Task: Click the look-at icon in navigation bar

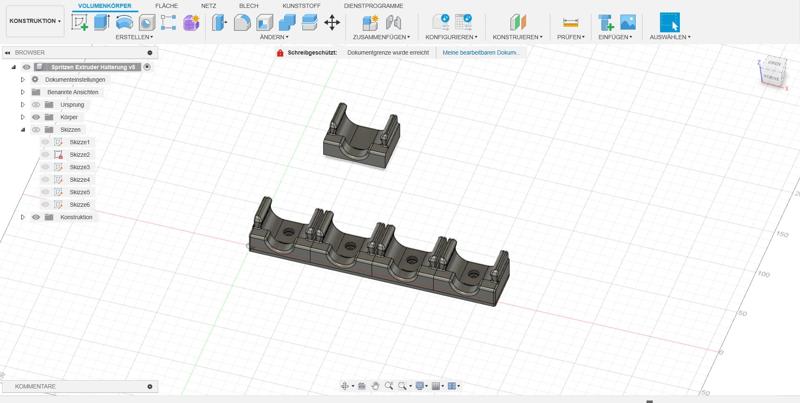Action: click(x=362, y=386)
